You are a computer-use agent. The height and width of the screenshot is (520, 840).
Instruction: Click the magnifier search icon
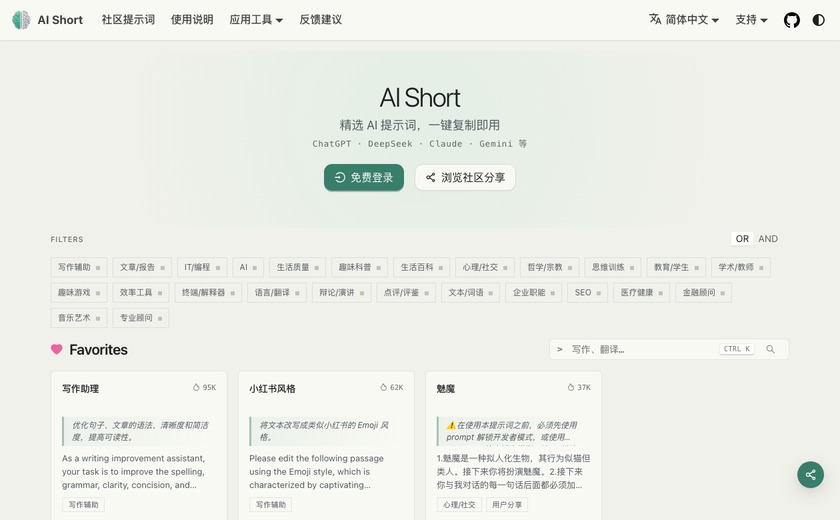[x=770, y=349]
